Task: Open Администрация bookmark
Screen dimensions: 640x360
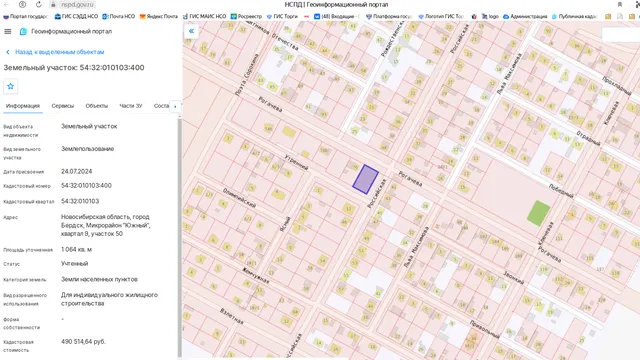Action: click(525, 16)
